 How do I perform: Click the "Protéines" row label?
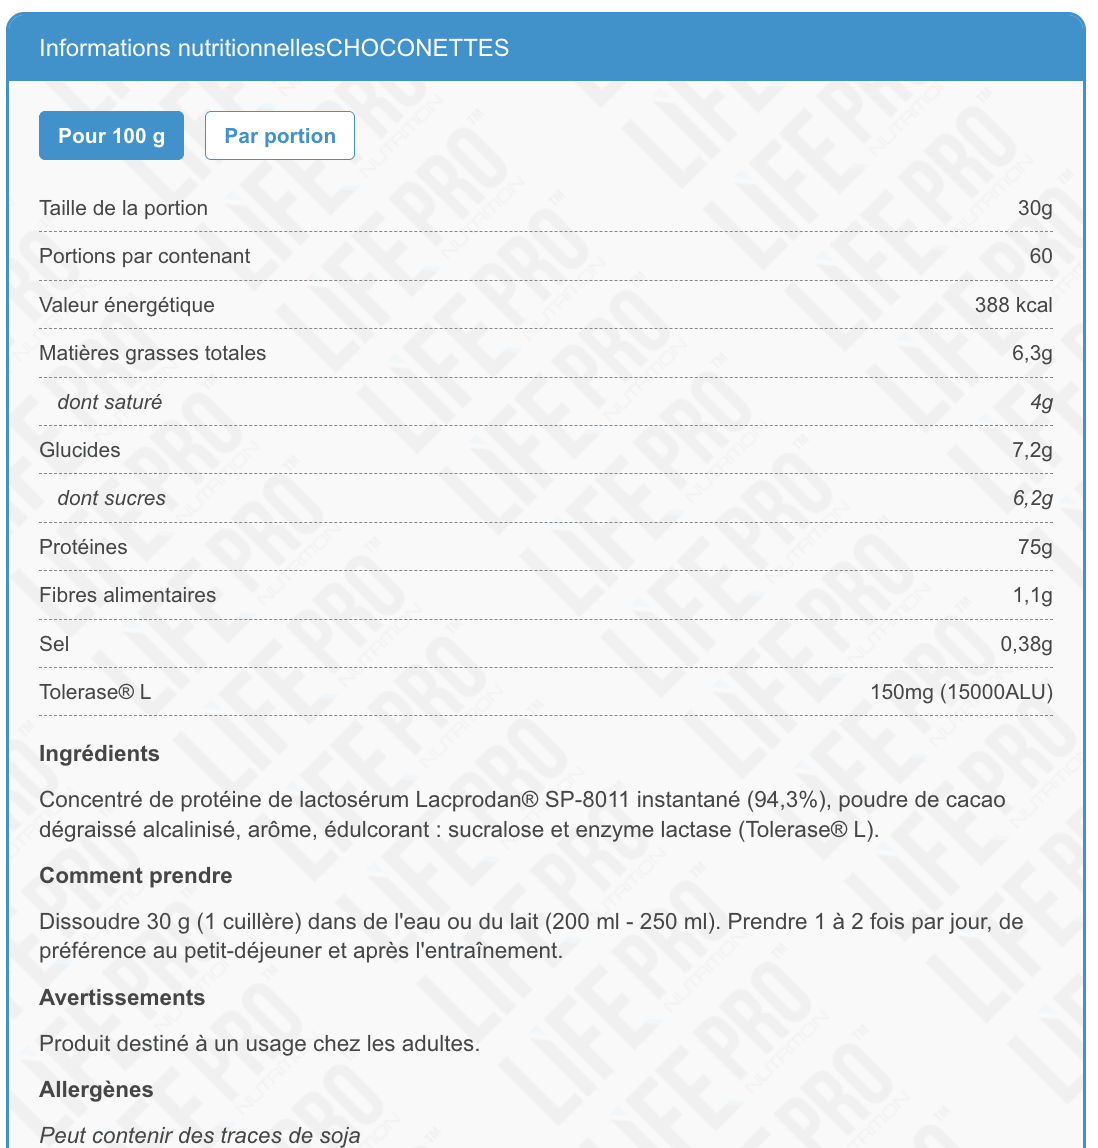tap(83, 547)
